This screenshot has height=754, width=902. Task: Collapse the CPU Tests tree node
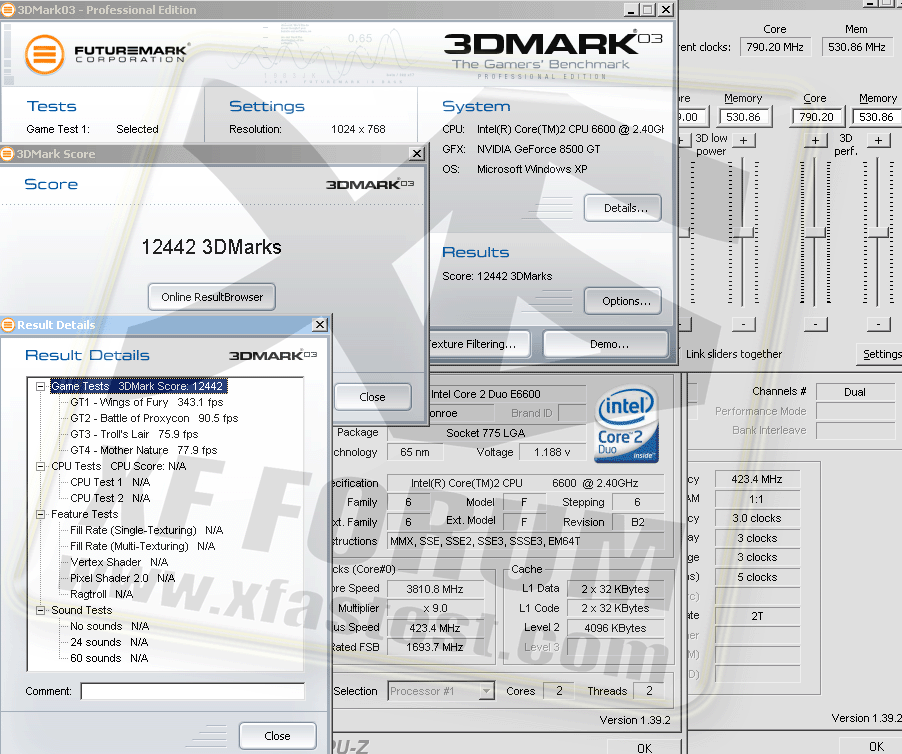[x=40, y=466]
